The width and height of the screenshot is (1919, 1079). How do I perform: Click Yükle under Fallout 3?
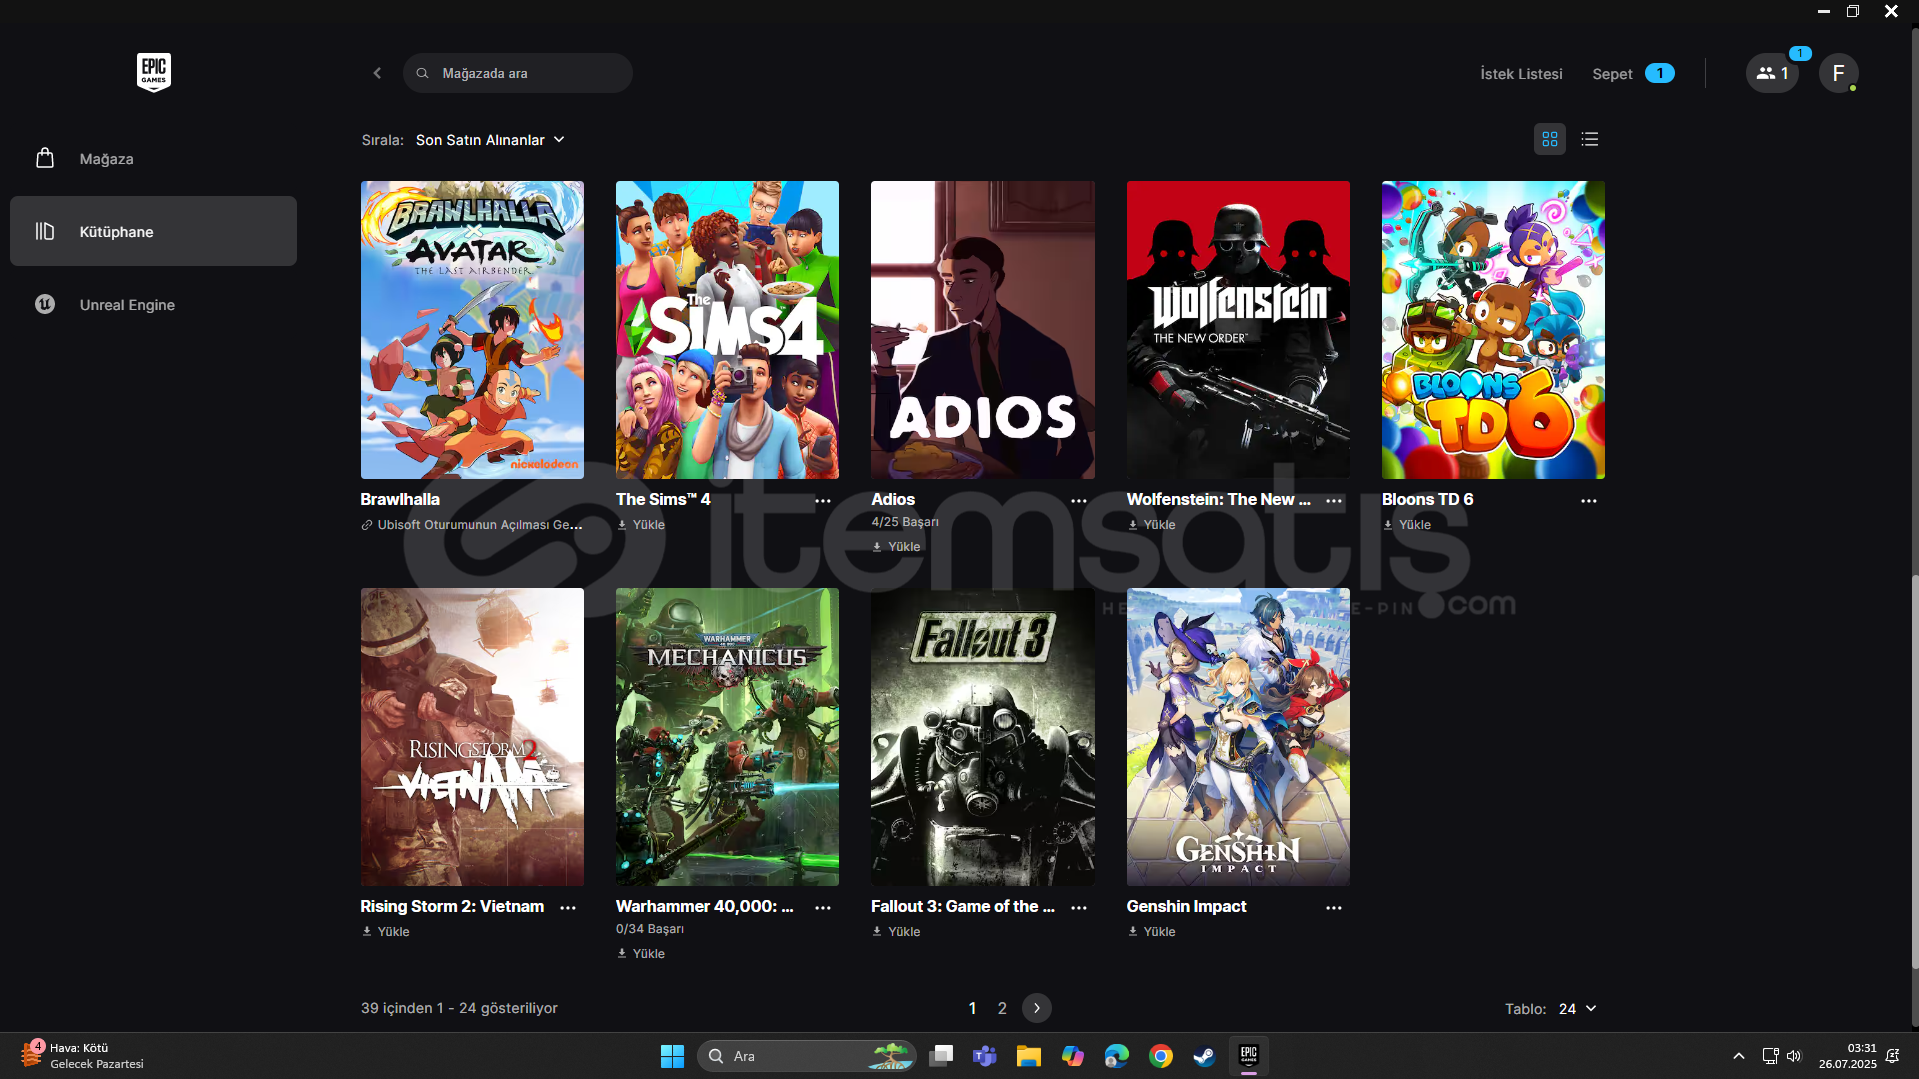(x=896, y=932)
